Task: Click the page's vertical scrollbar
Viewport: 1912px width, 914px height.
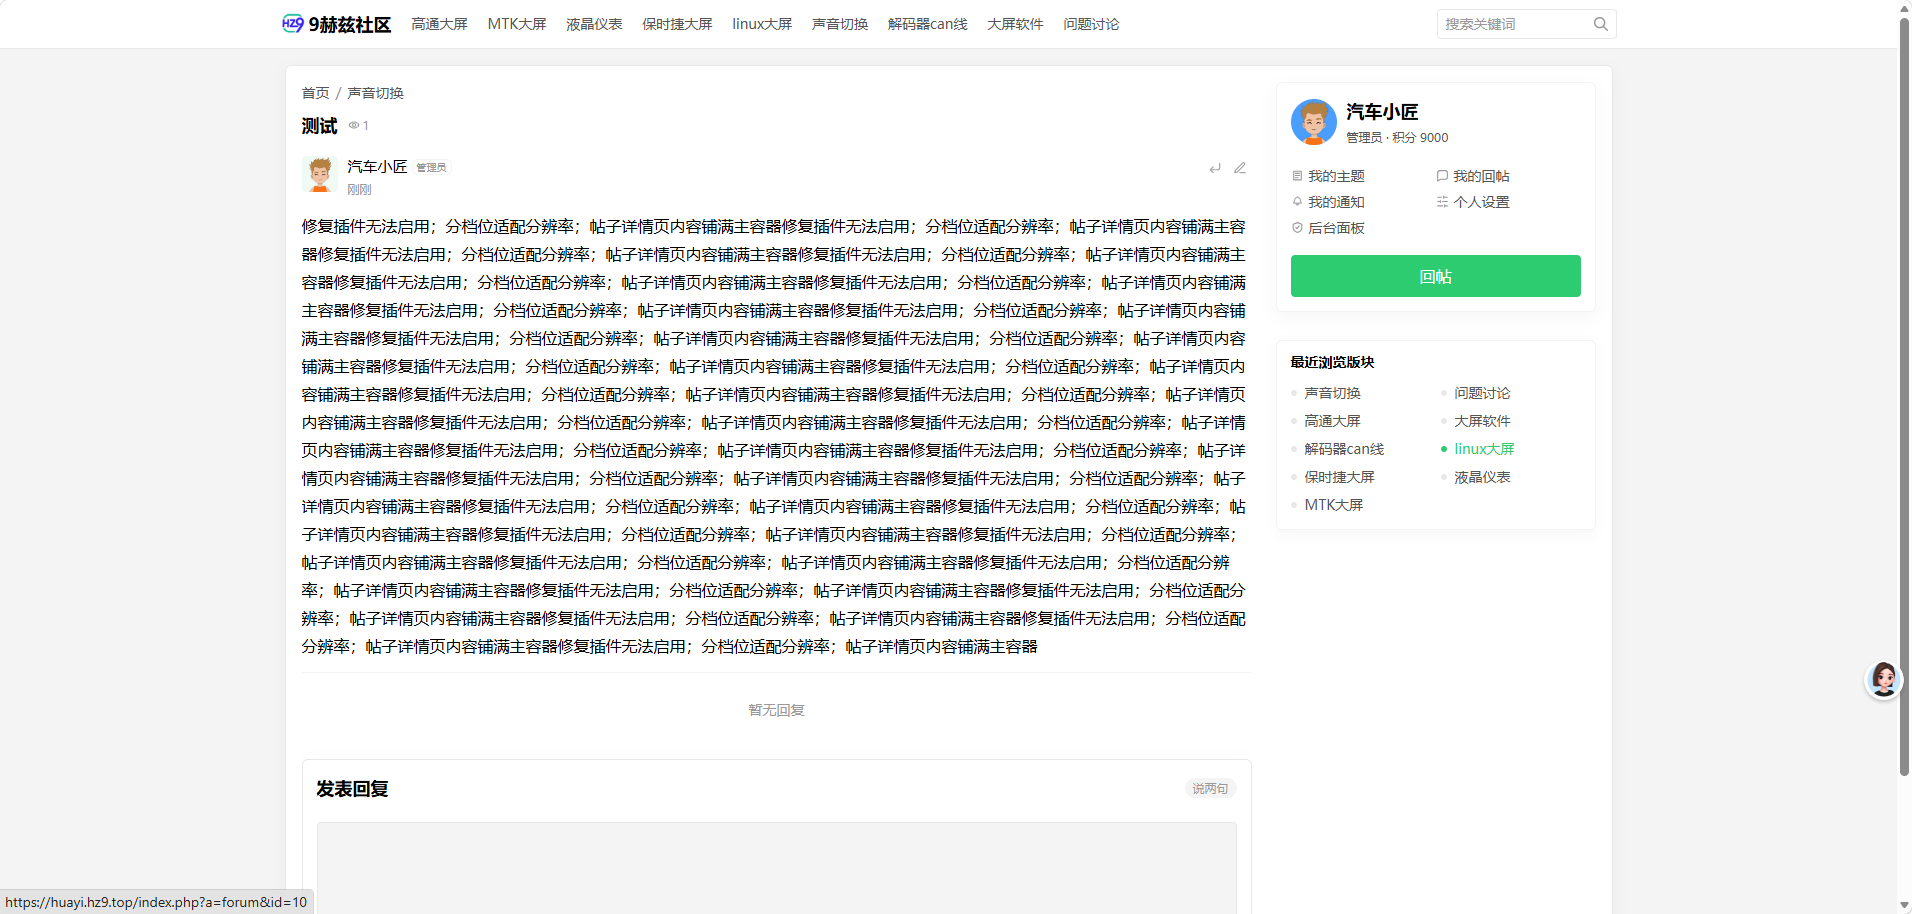Action: pyautogui.click(x=1904, y=395)
